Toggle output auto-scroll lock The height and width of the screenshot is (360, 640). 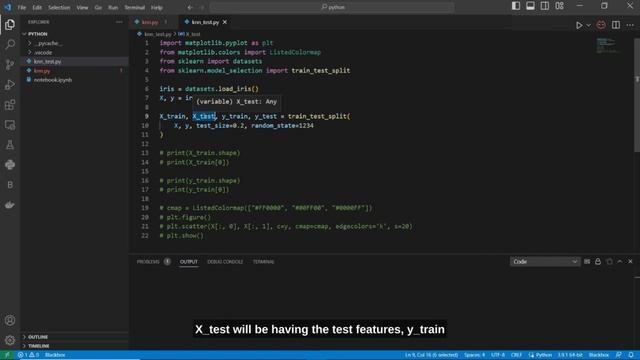pyautogui.click(x=598, y=262)
